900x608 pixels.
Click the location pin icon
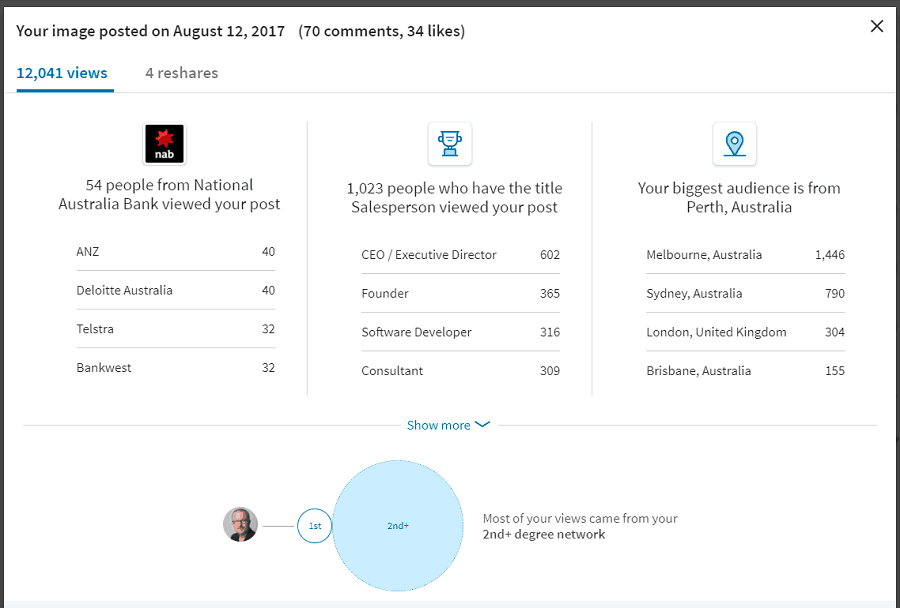(x=734, y=143)
